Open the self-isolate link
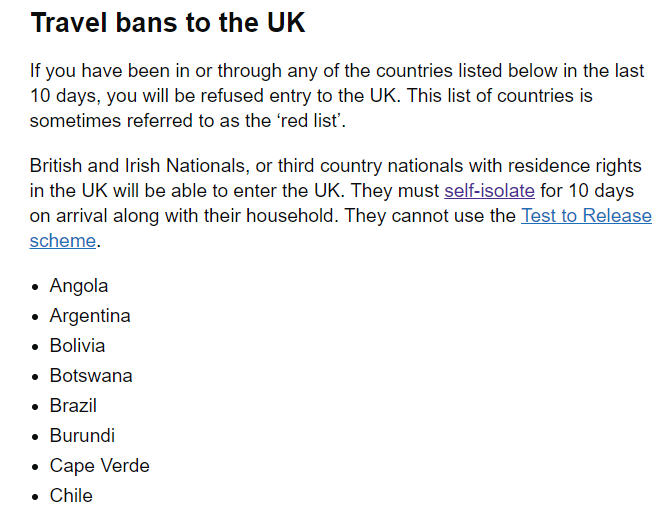This screenshot has width=667, height=512. tap(489, 191)
